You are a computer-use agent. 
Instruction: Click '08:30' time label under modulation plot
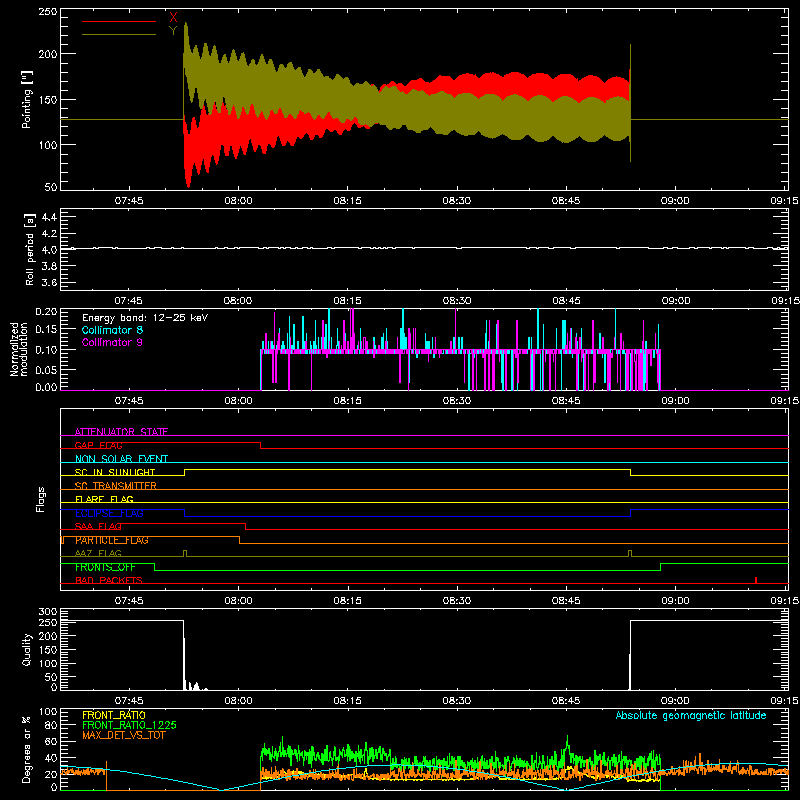457,401
